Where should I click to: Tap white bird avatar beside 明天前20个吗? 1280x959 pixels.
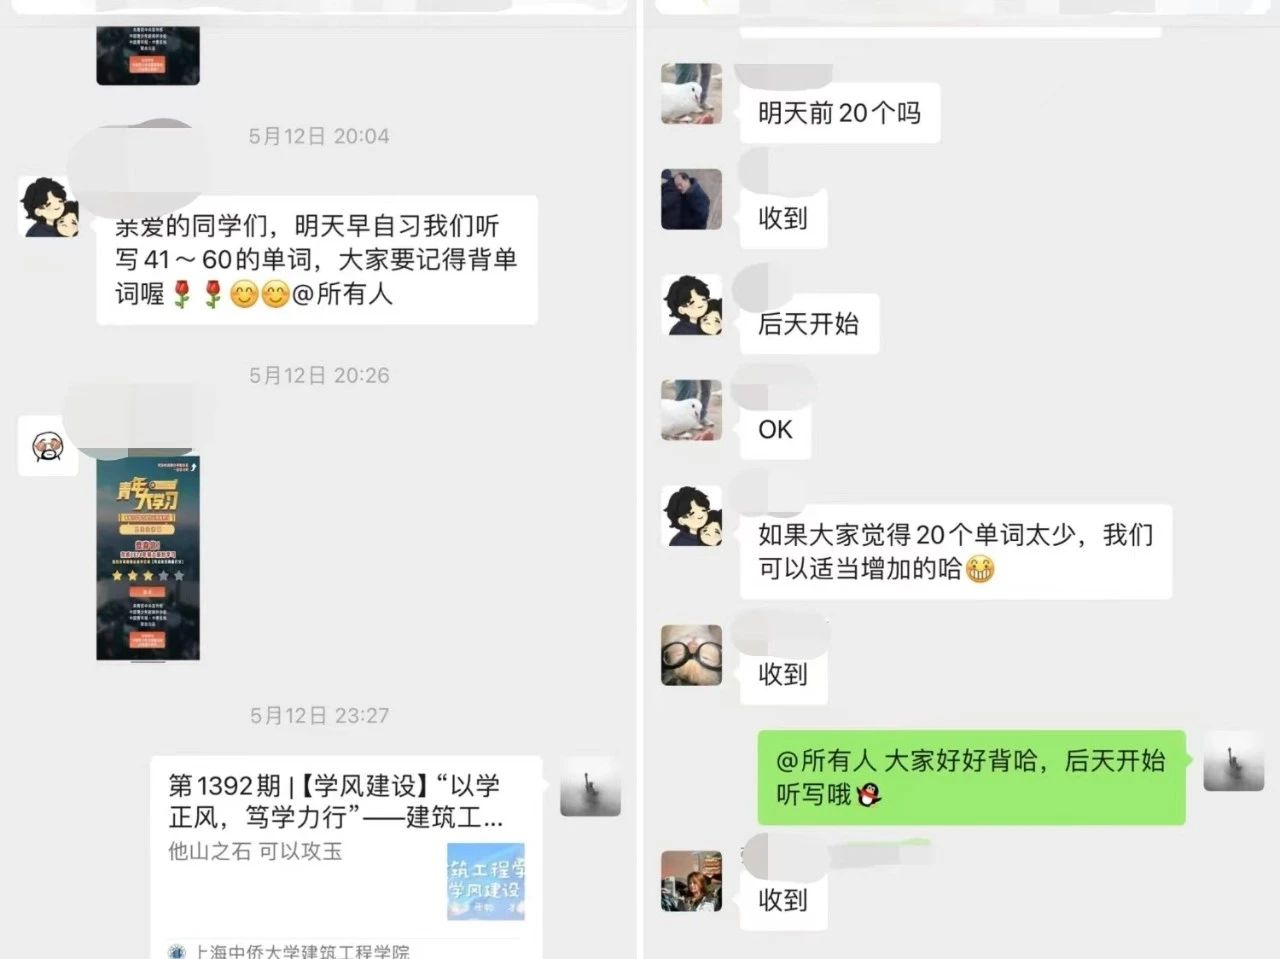[x=691, y=94]
